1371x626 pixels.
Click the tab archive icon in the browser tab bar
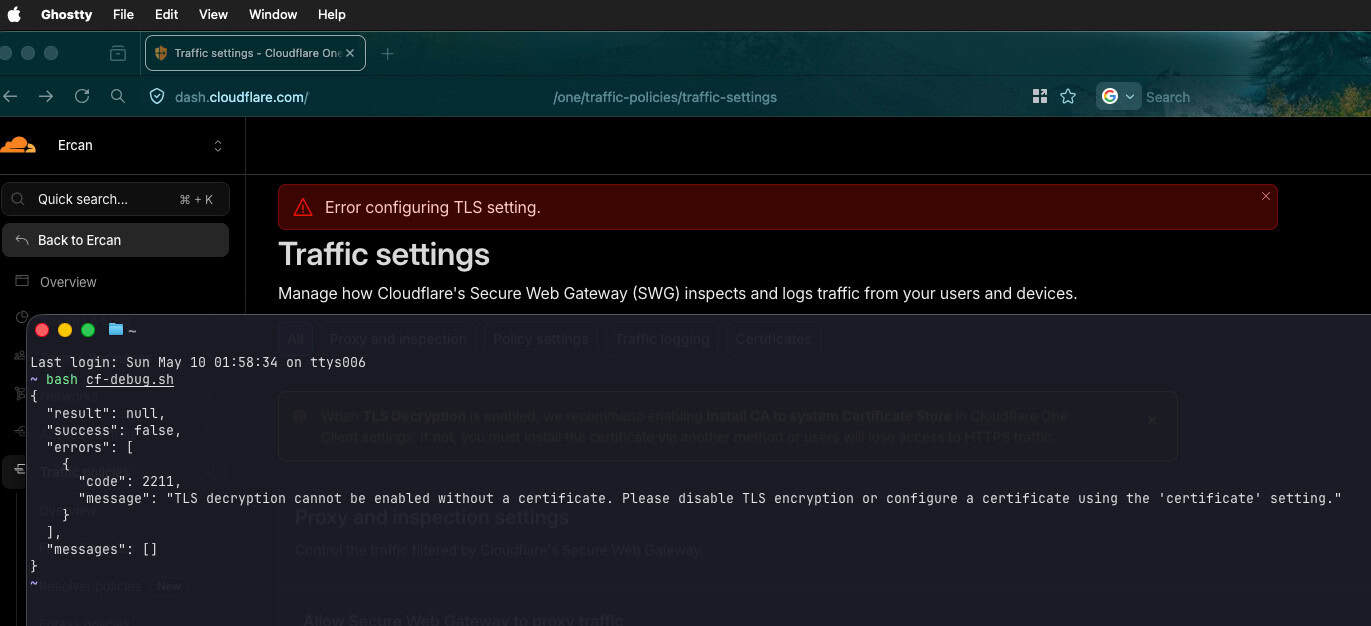(118, 53)
